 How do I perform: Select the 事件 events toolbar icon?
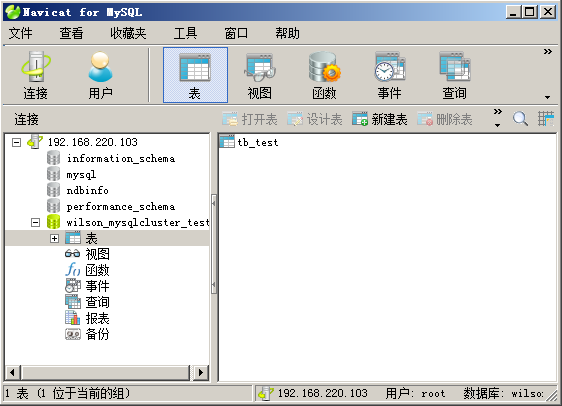pyautogui.click(x=389, y=75)
